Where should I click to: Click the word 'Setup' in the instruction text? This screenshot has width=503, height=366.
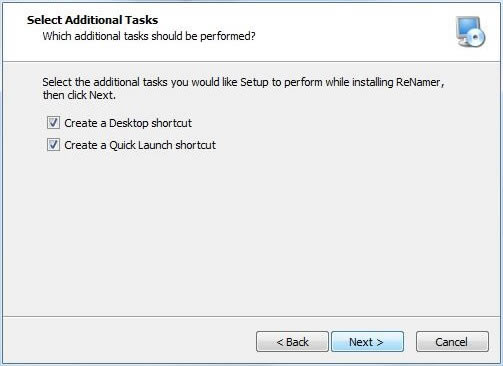tap(254, 82)
